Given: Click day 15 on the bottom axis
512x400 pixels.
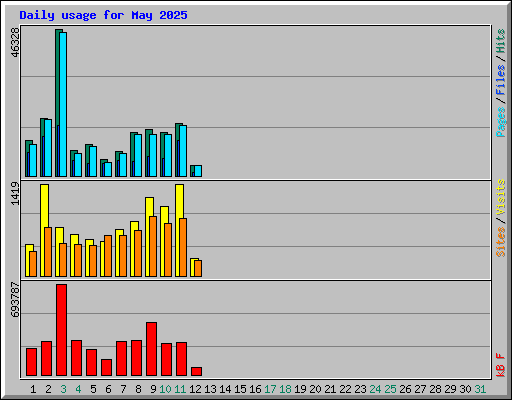Looking at the screenshot, I should [240, 389].
